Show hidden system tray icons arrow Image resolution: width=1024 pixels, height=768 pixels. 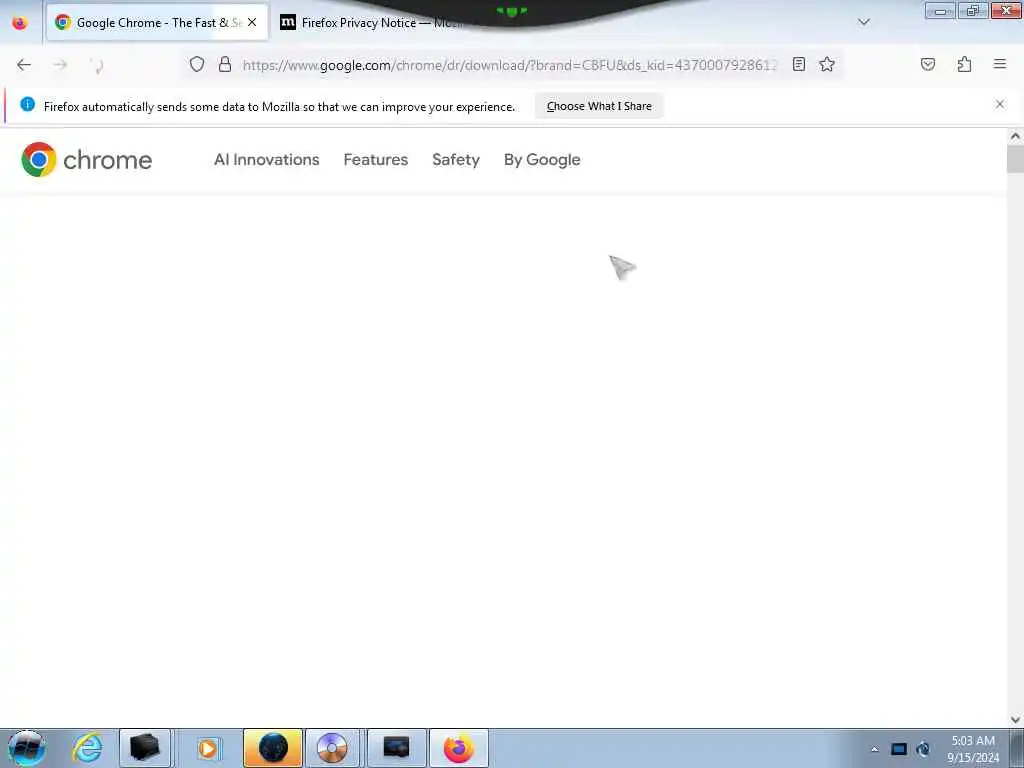[874, 749]
